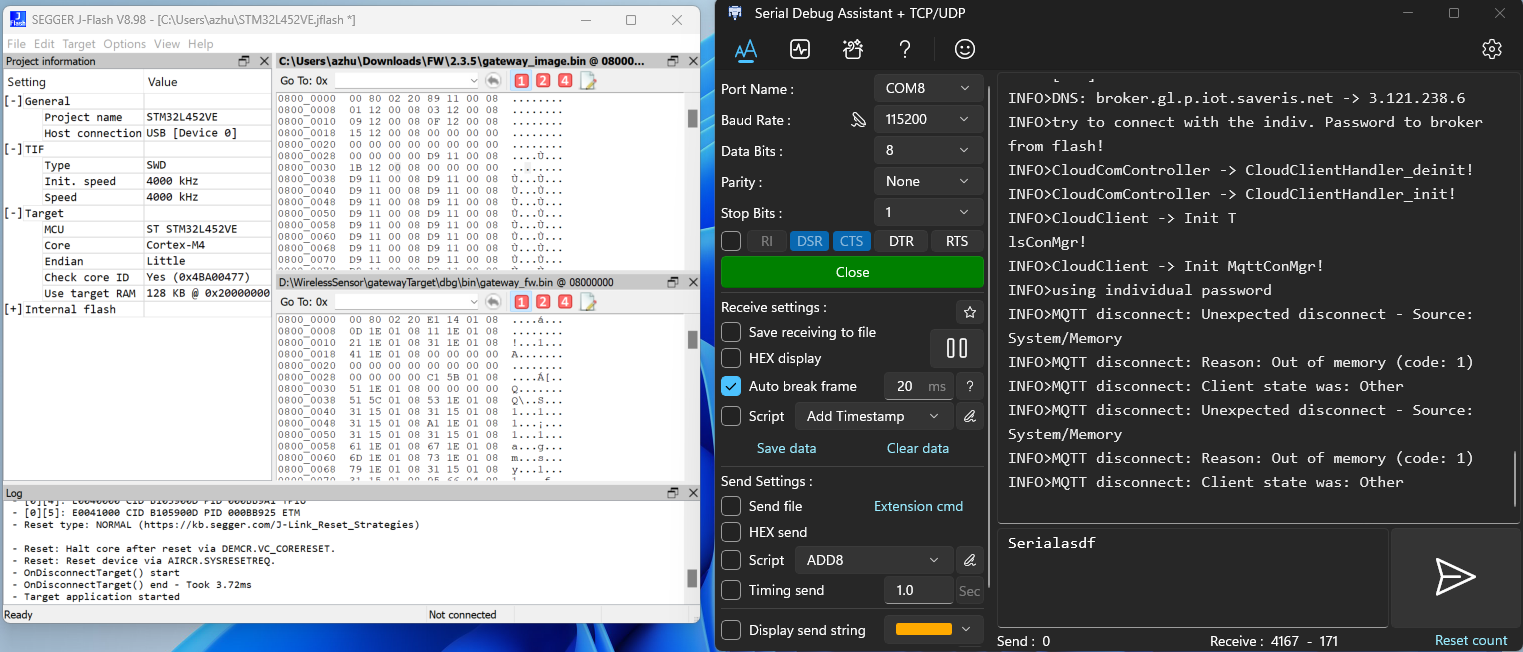Close the Project information panel
Viewport: 1523px width, 652px height.
coord(262,61)
